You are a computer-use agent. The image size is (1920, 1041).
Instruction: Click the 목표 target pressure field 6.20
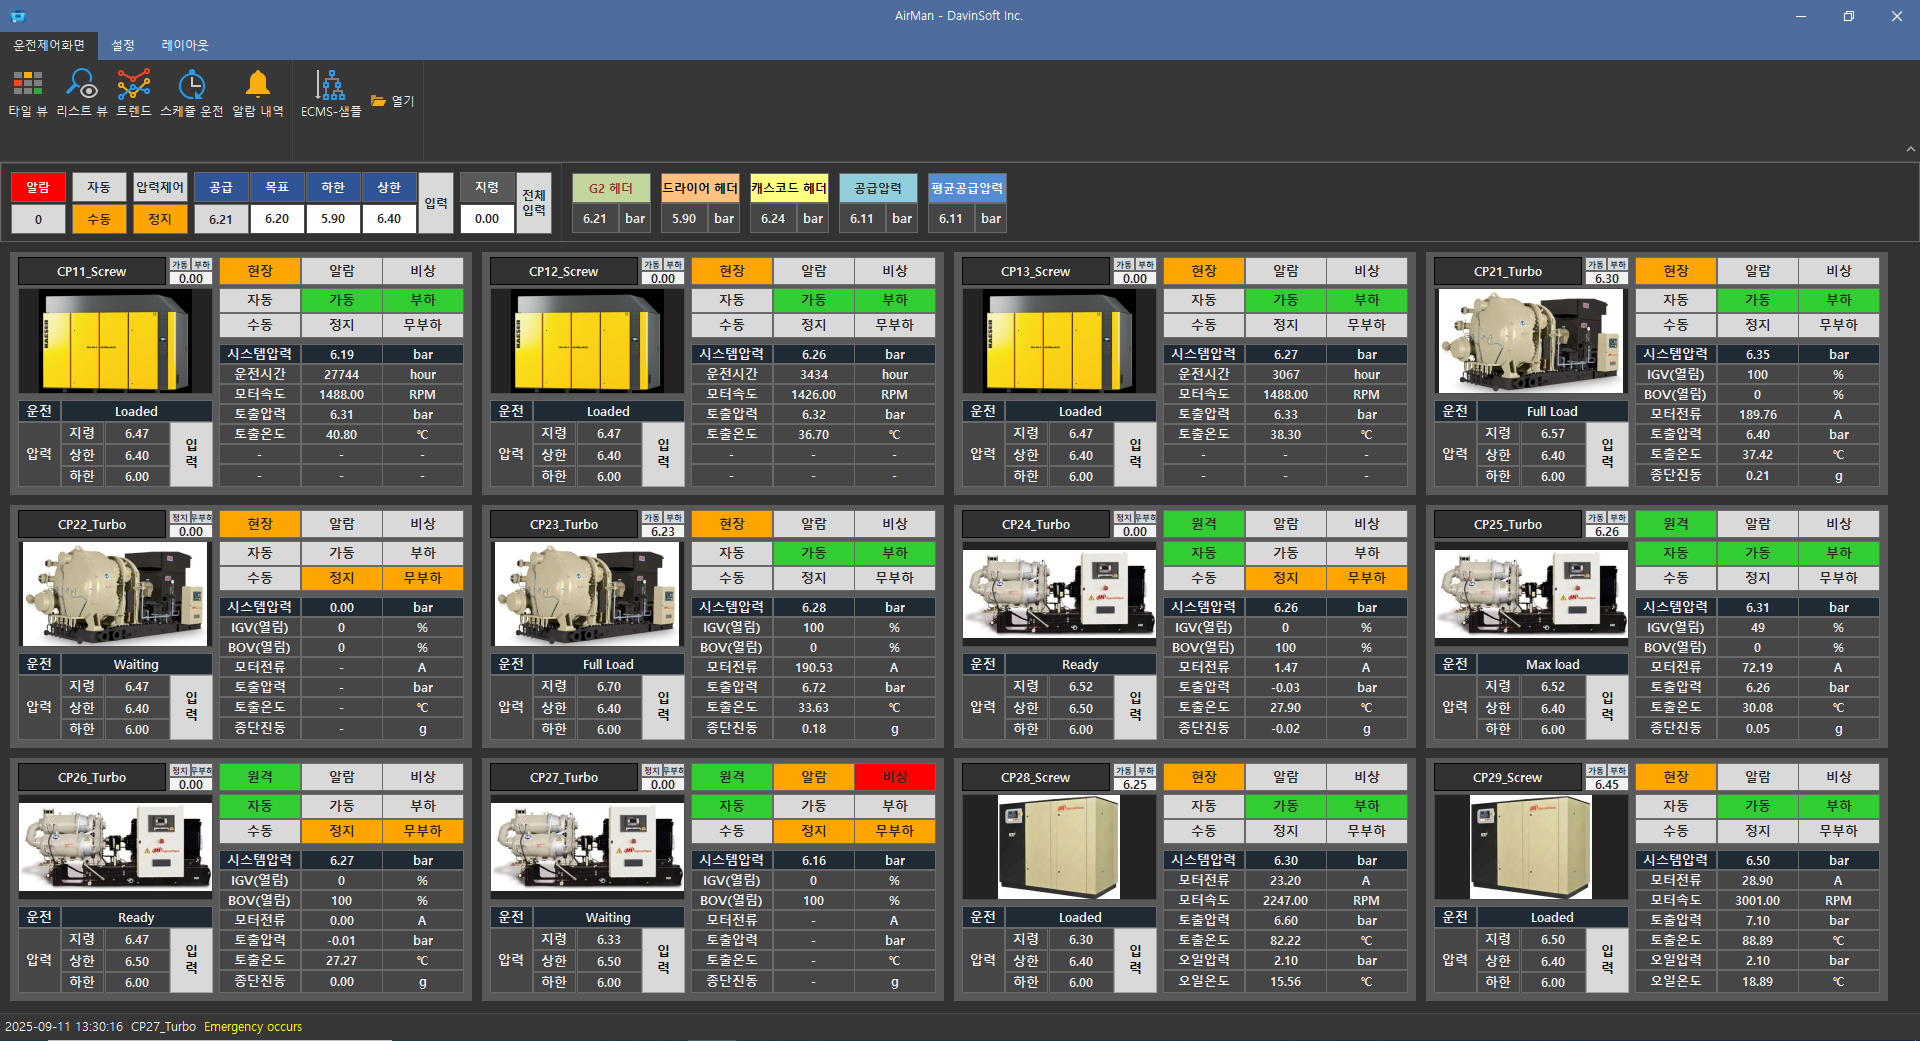(x=277, y=219)
